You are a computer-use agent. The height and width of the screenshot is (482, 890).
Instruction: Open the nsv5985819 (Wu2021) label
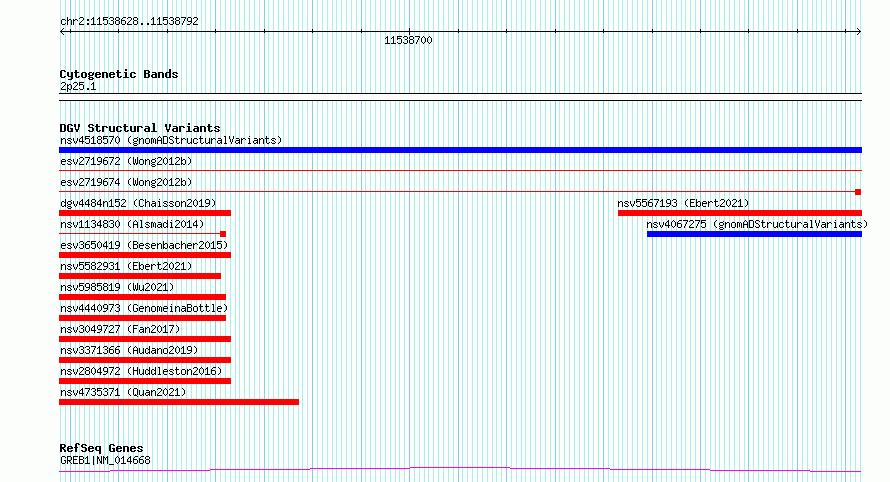click(x=117, y=287)
